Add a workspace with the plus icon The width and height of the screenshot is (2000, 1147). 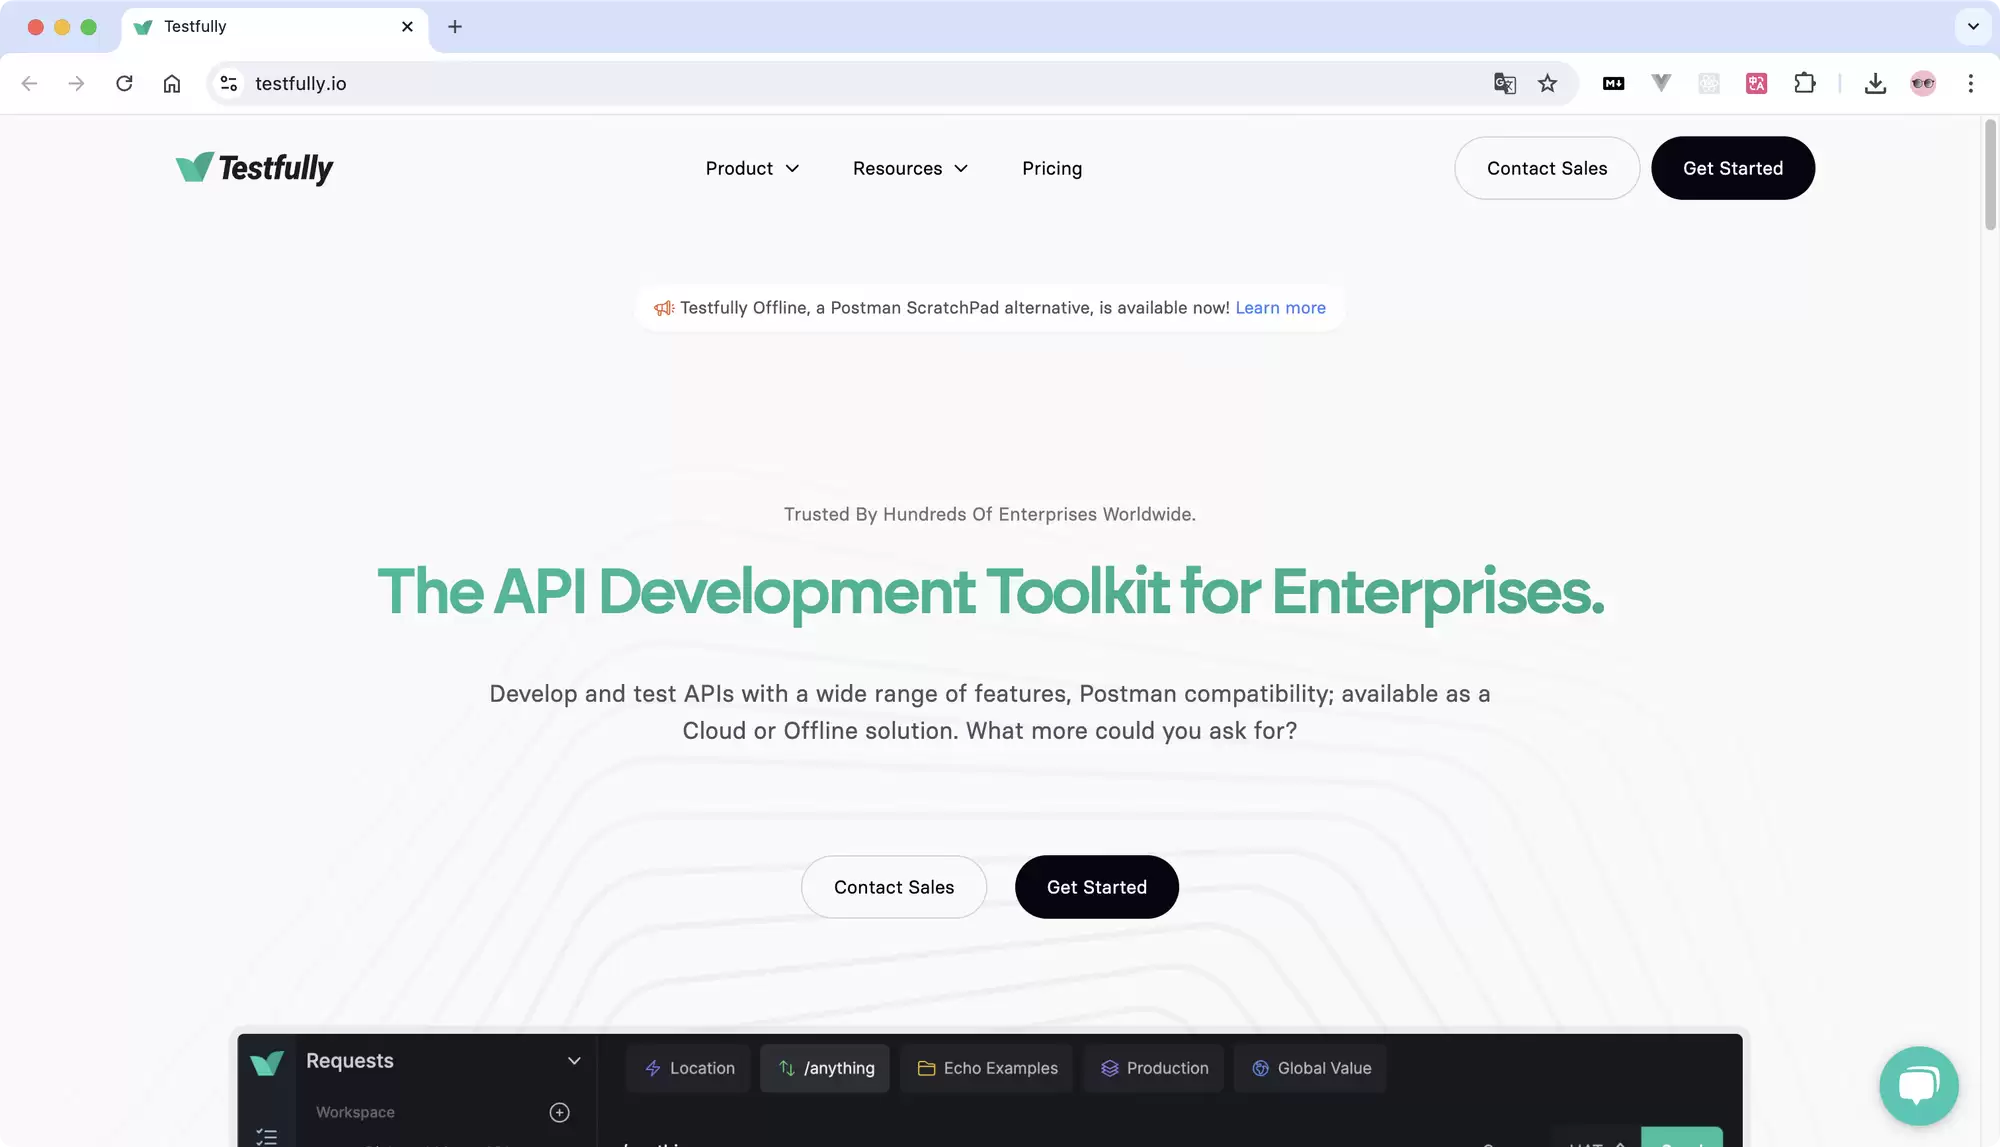click(559, 1112)
